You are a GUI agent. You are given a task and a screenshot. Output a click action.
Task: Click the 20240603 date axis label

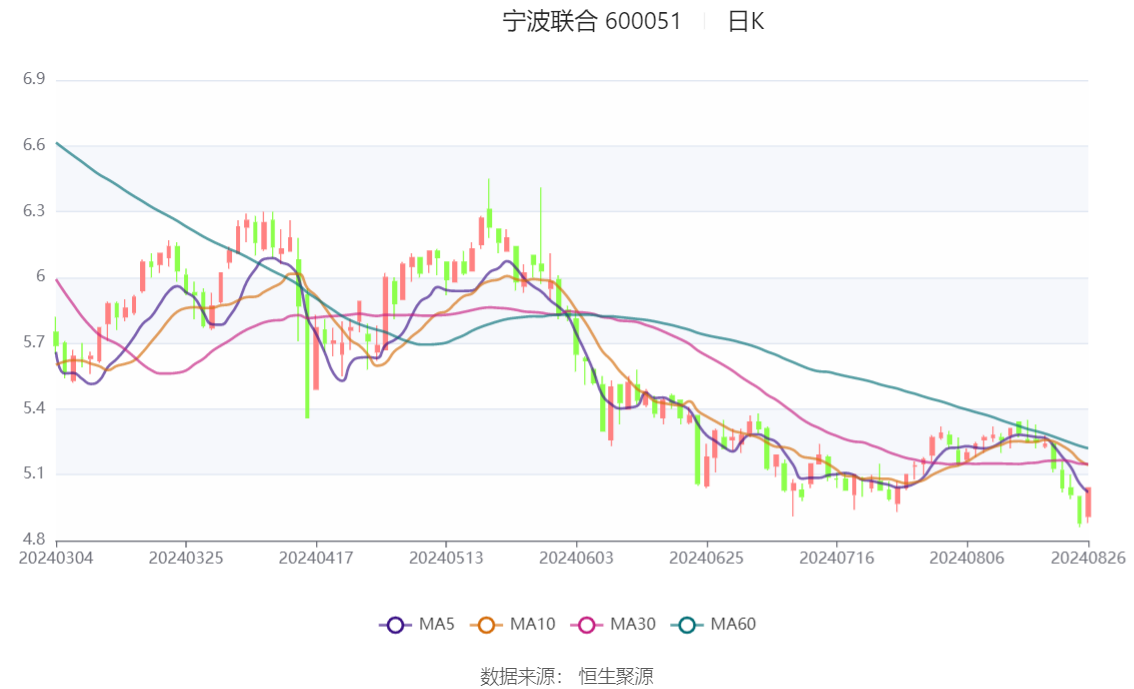coord(576,558)
